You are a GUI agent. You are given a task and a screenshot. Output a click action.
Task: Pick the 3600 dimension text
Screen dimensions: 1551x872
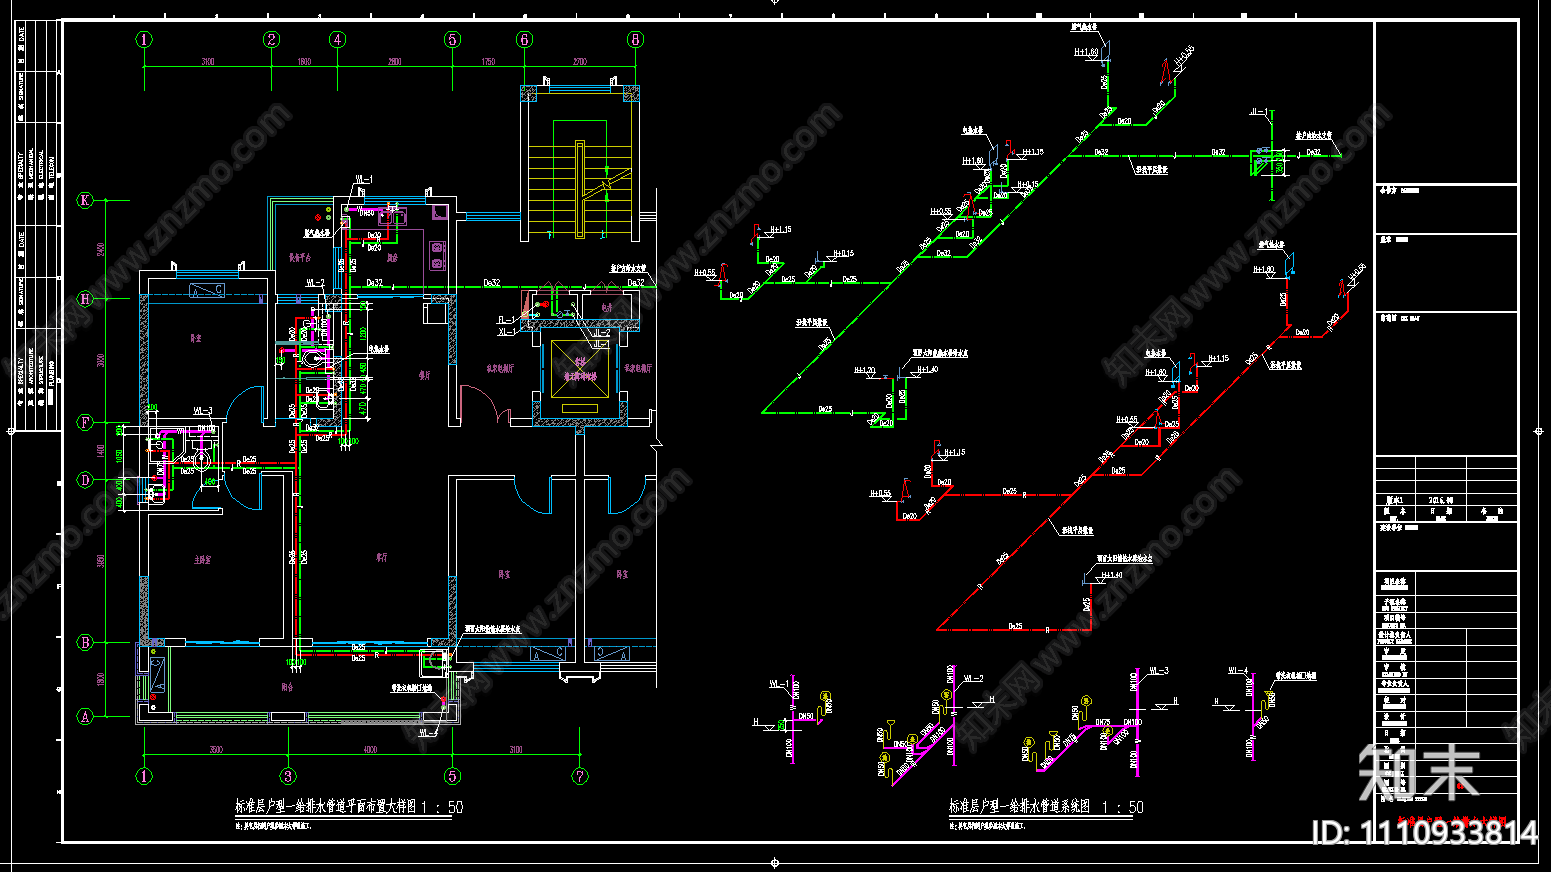tap(216, 750)
